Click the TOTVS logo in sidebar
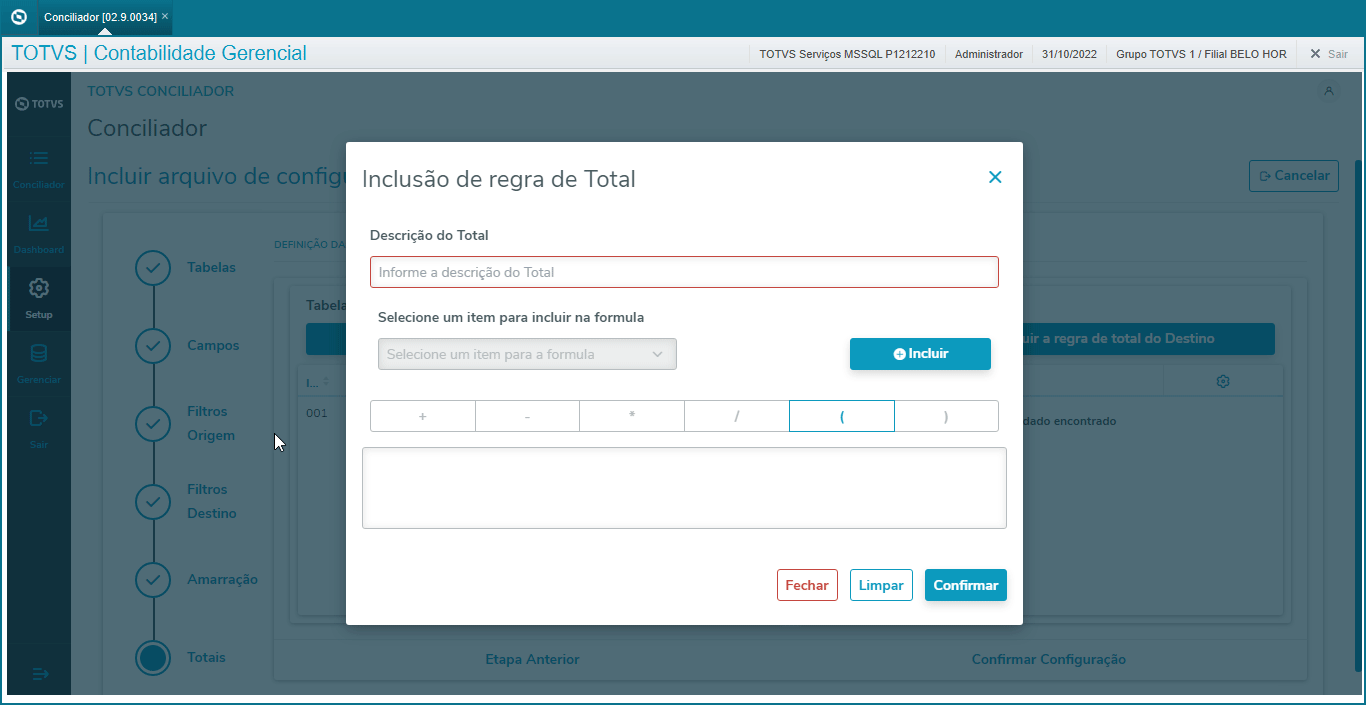Image resolution: width=1366 pixels, height=705 pixels. coord(39,104)
